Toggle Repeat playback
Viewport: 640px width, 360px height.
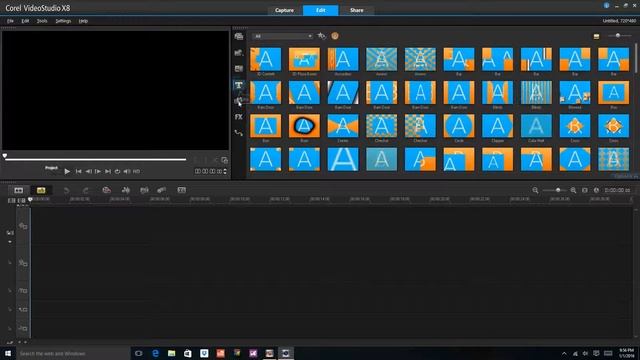(x=117, y=171)
